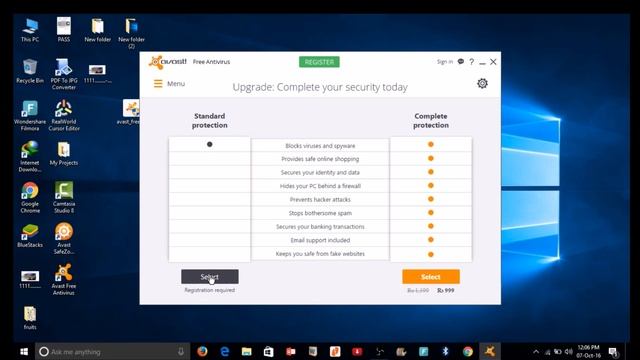The width and height of the screenshot is (640, 360).
Task: Click 'Email support included' row
Action: tap(320, 240)
